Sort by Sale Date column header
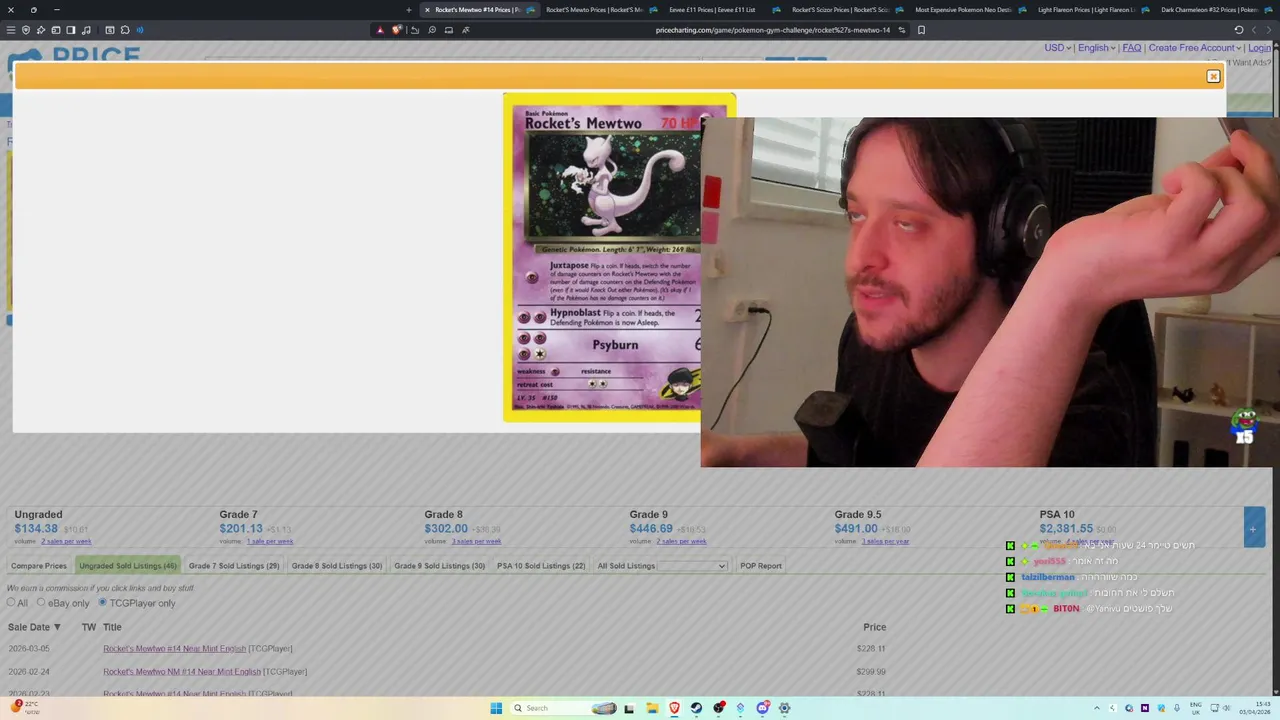 point(34,627)
